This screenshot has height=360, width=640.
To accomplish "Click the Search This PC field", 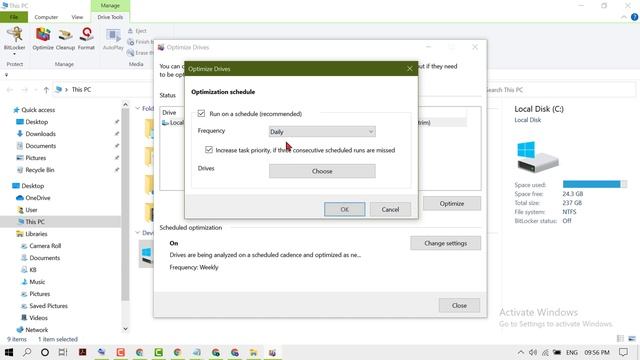I will tap(561, 90).
